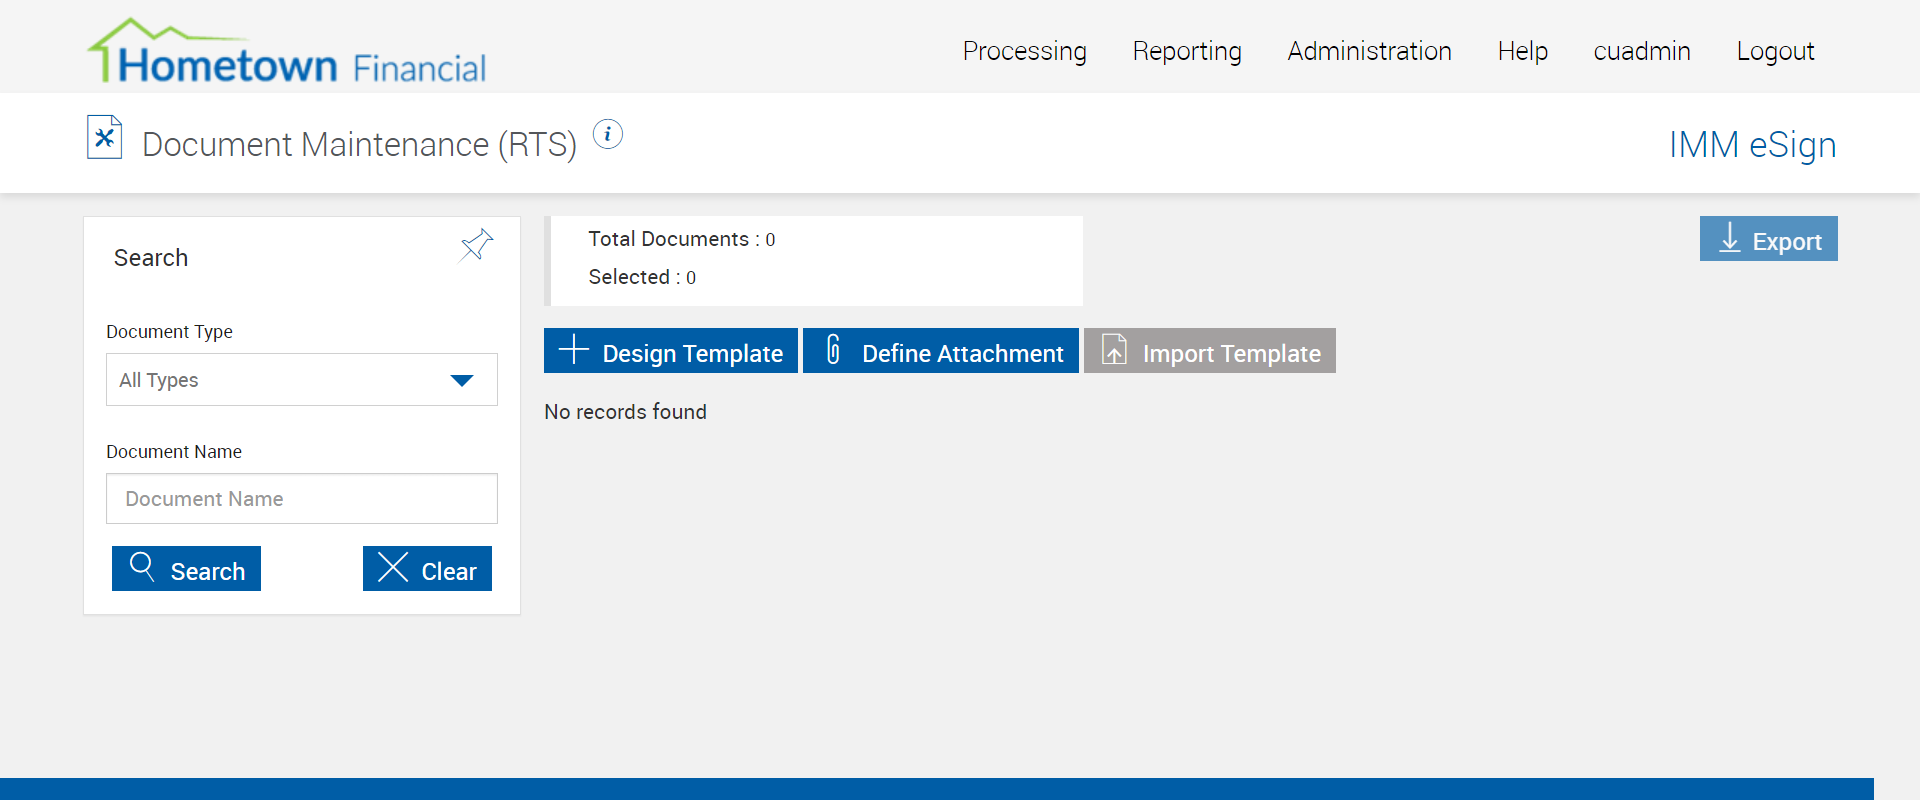The height and width of the screenshot is (800, 1920).
Task: Click the Document Type dropdown arrow
Action: coord(461,380)
